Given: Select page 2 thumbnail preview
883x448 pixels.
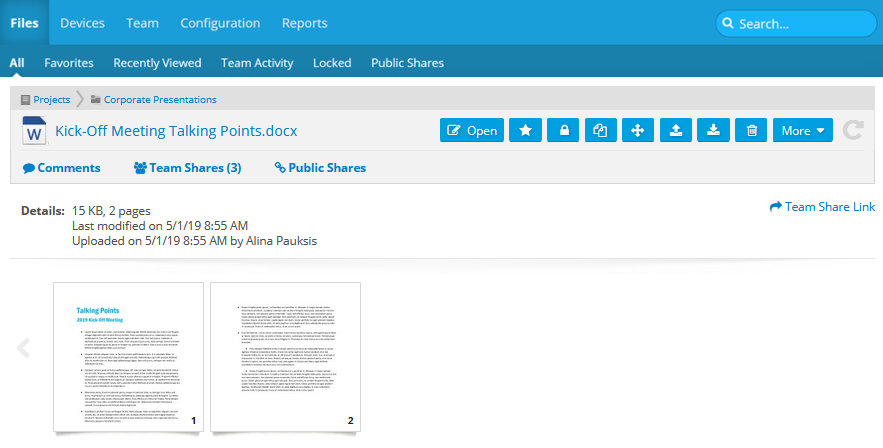Looking at the screenshot, I should (x=285, y=357).
